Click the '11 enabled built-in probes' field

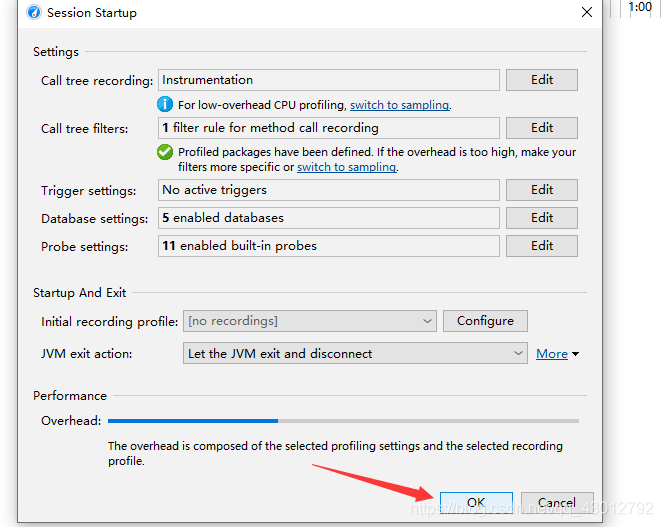pyautogui.click(x=328, y=246)
